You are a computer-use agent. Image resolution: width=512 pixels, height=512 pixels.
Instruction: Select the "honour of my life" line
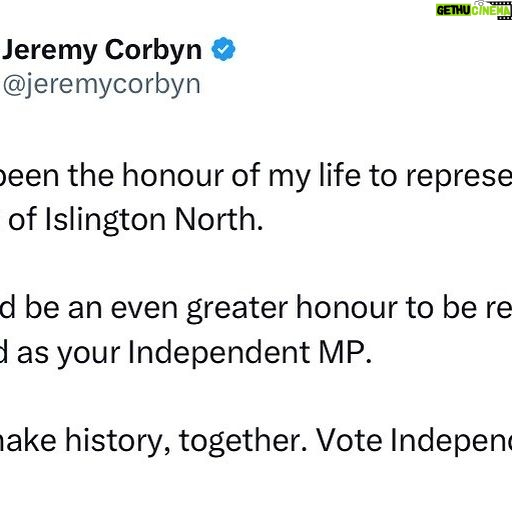(x=256, y=177)
